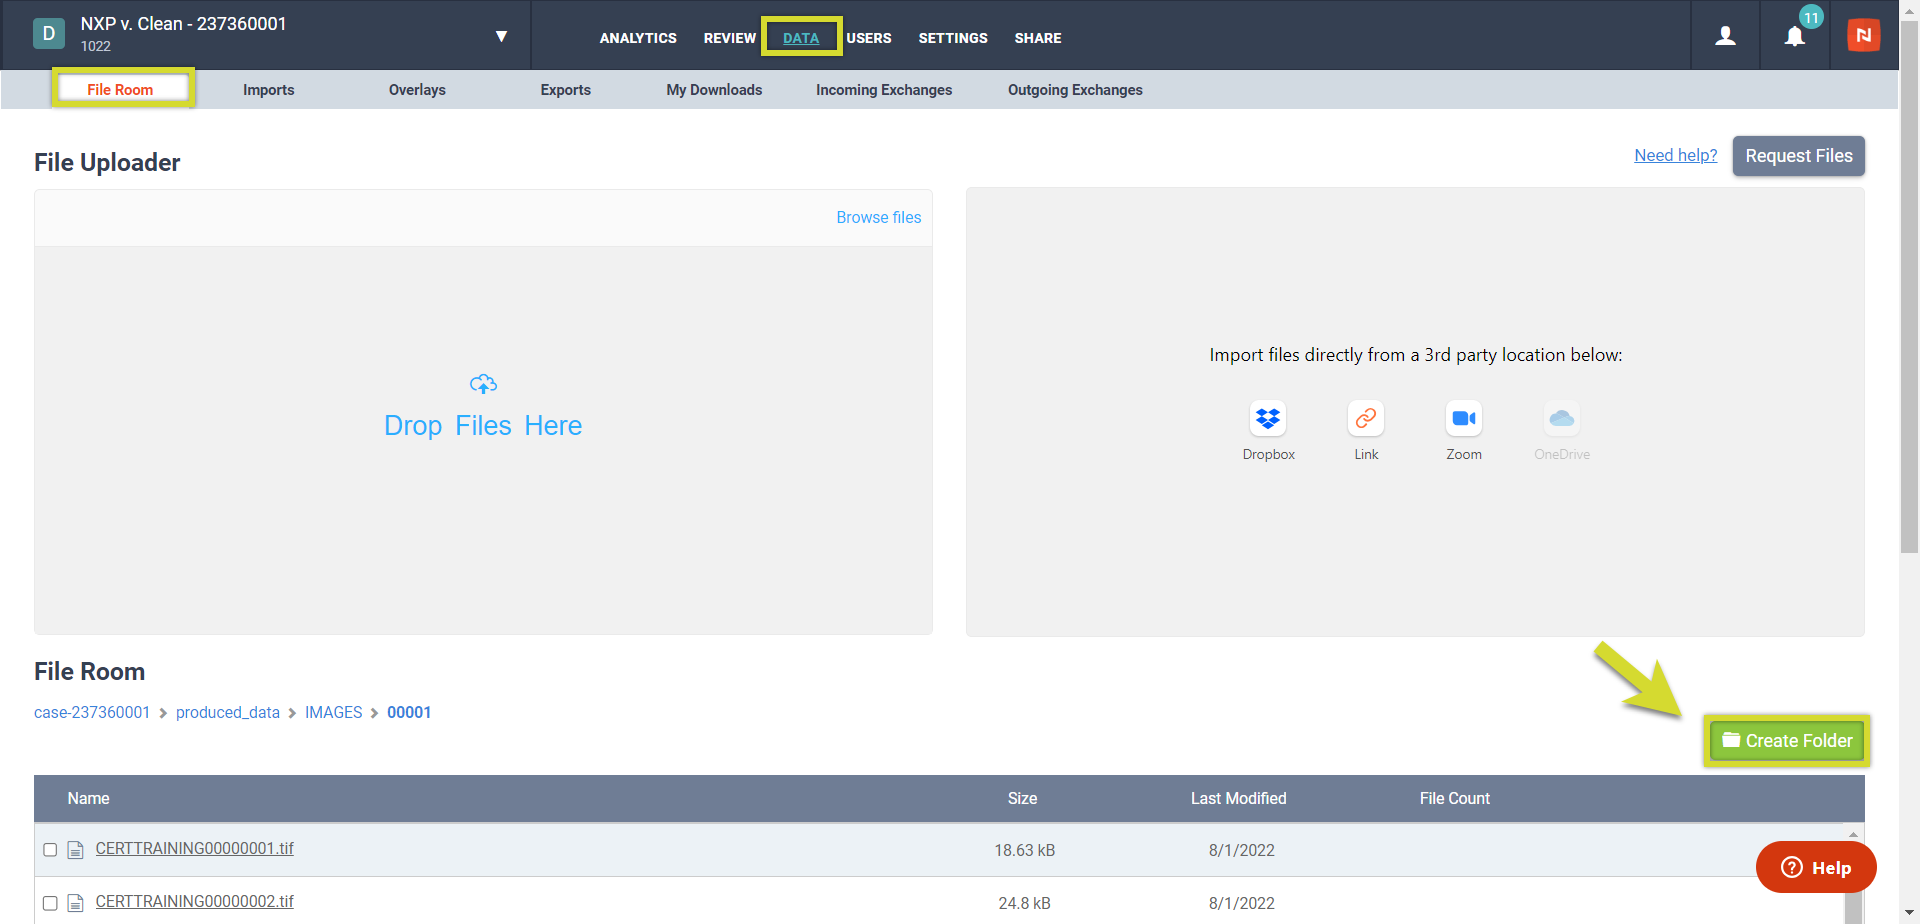This screenshot has width=1920, height=924.
Task: Click the green D case badge
Action: tap(49, 33)
